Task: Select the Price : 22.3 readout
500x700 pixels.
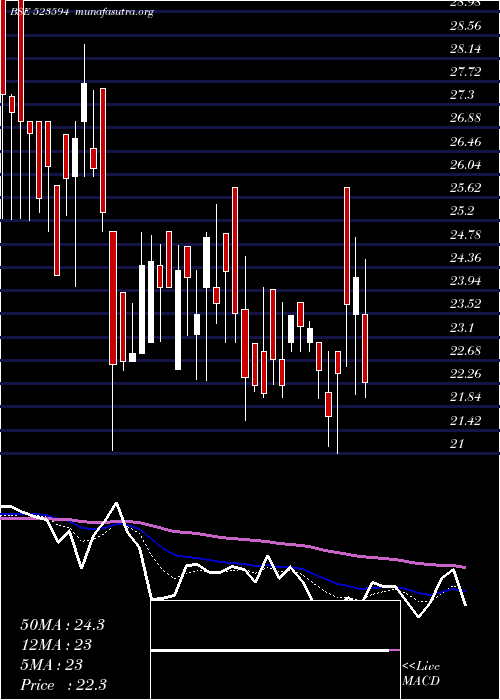Action: tap(63, 685)
